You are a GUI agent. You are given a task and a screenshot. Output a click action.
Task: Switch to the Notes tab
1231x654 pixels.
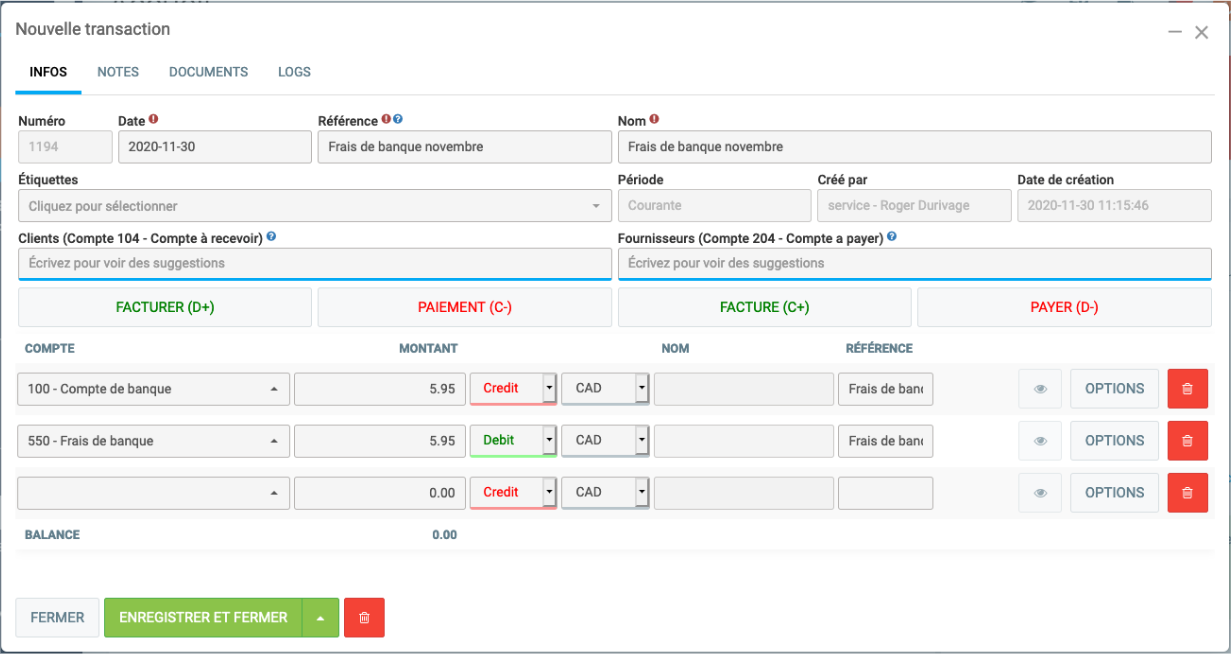[118, 72]
